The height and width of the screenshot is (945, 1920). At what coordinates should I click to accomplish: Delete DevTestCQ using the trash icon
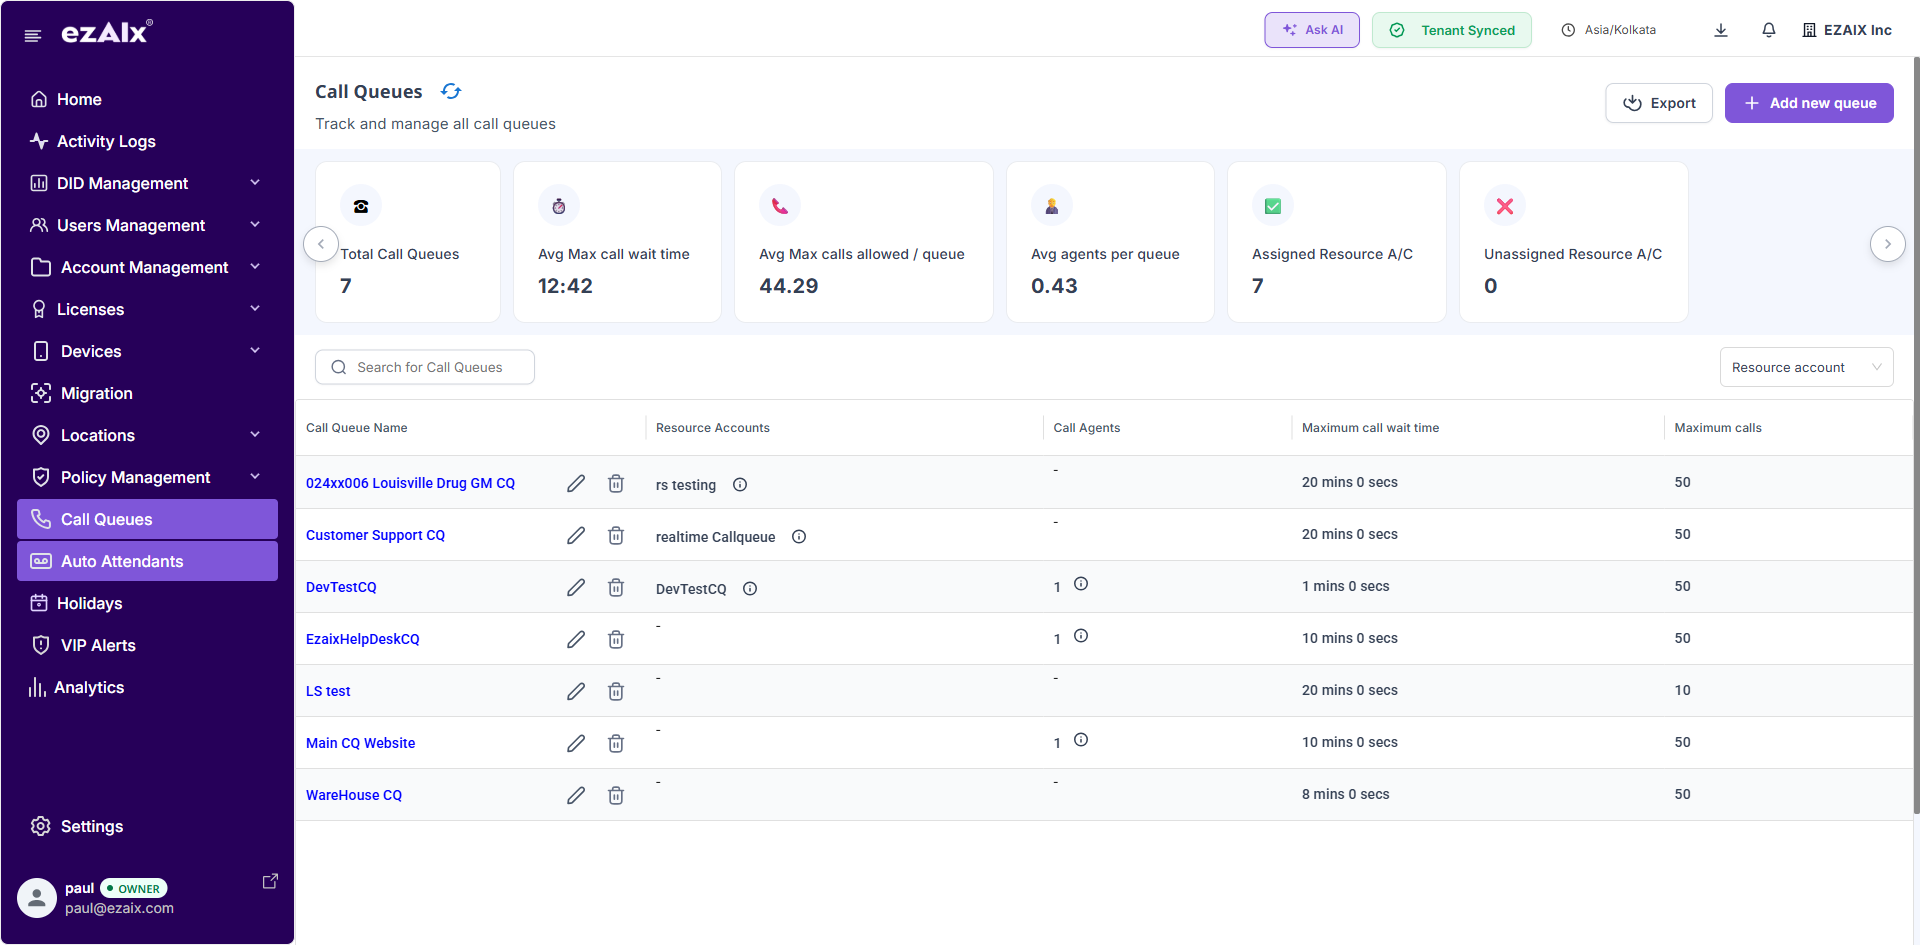click(x=616, y=587)
